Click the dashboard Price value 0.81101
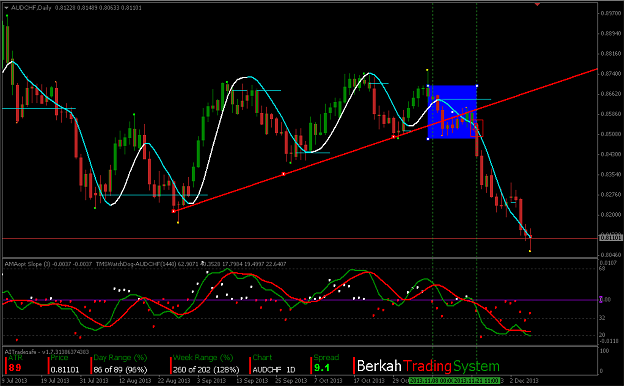This screenshot has height=387, width=625. [65, 369]
